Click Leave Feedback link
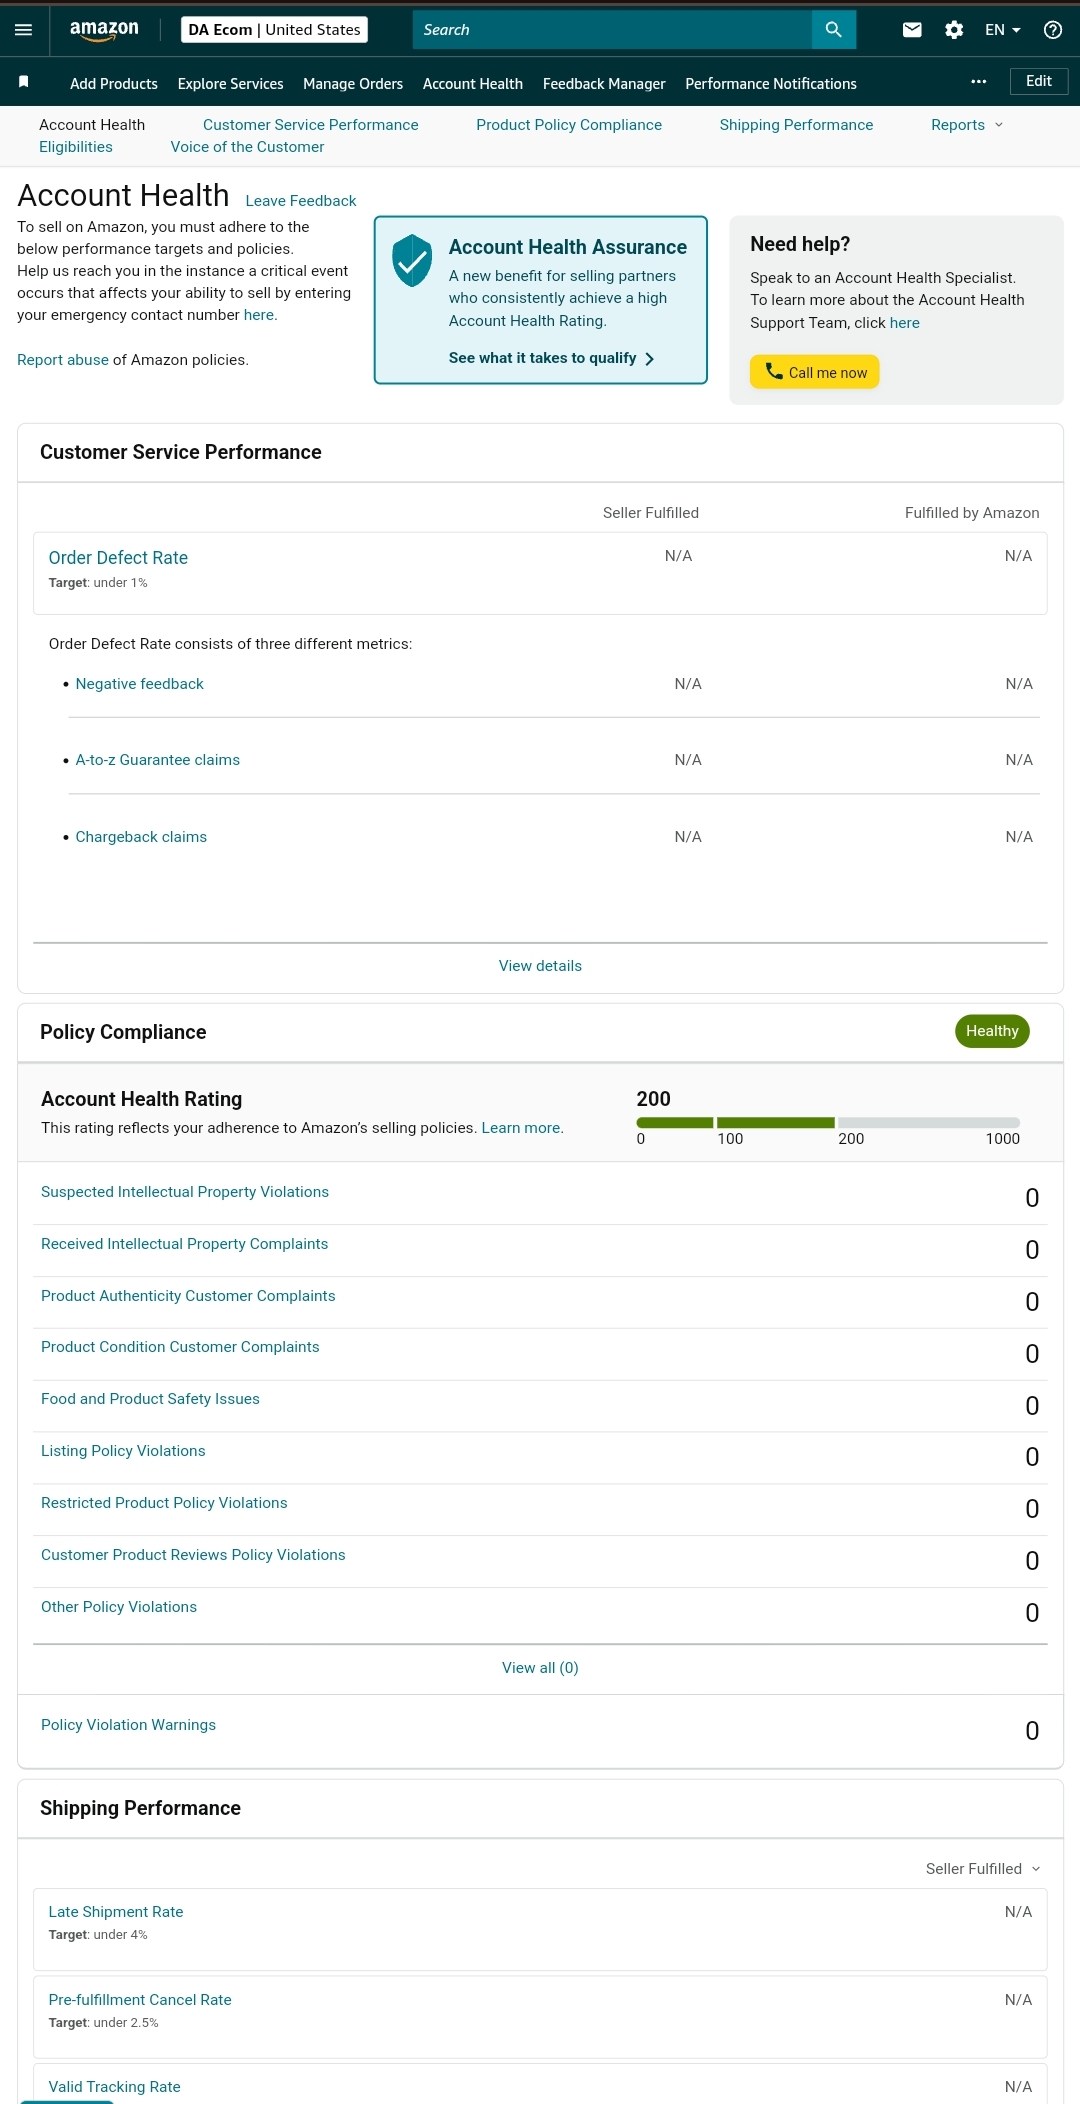This screenshot has width=1080, height=2104. (301, 201)
